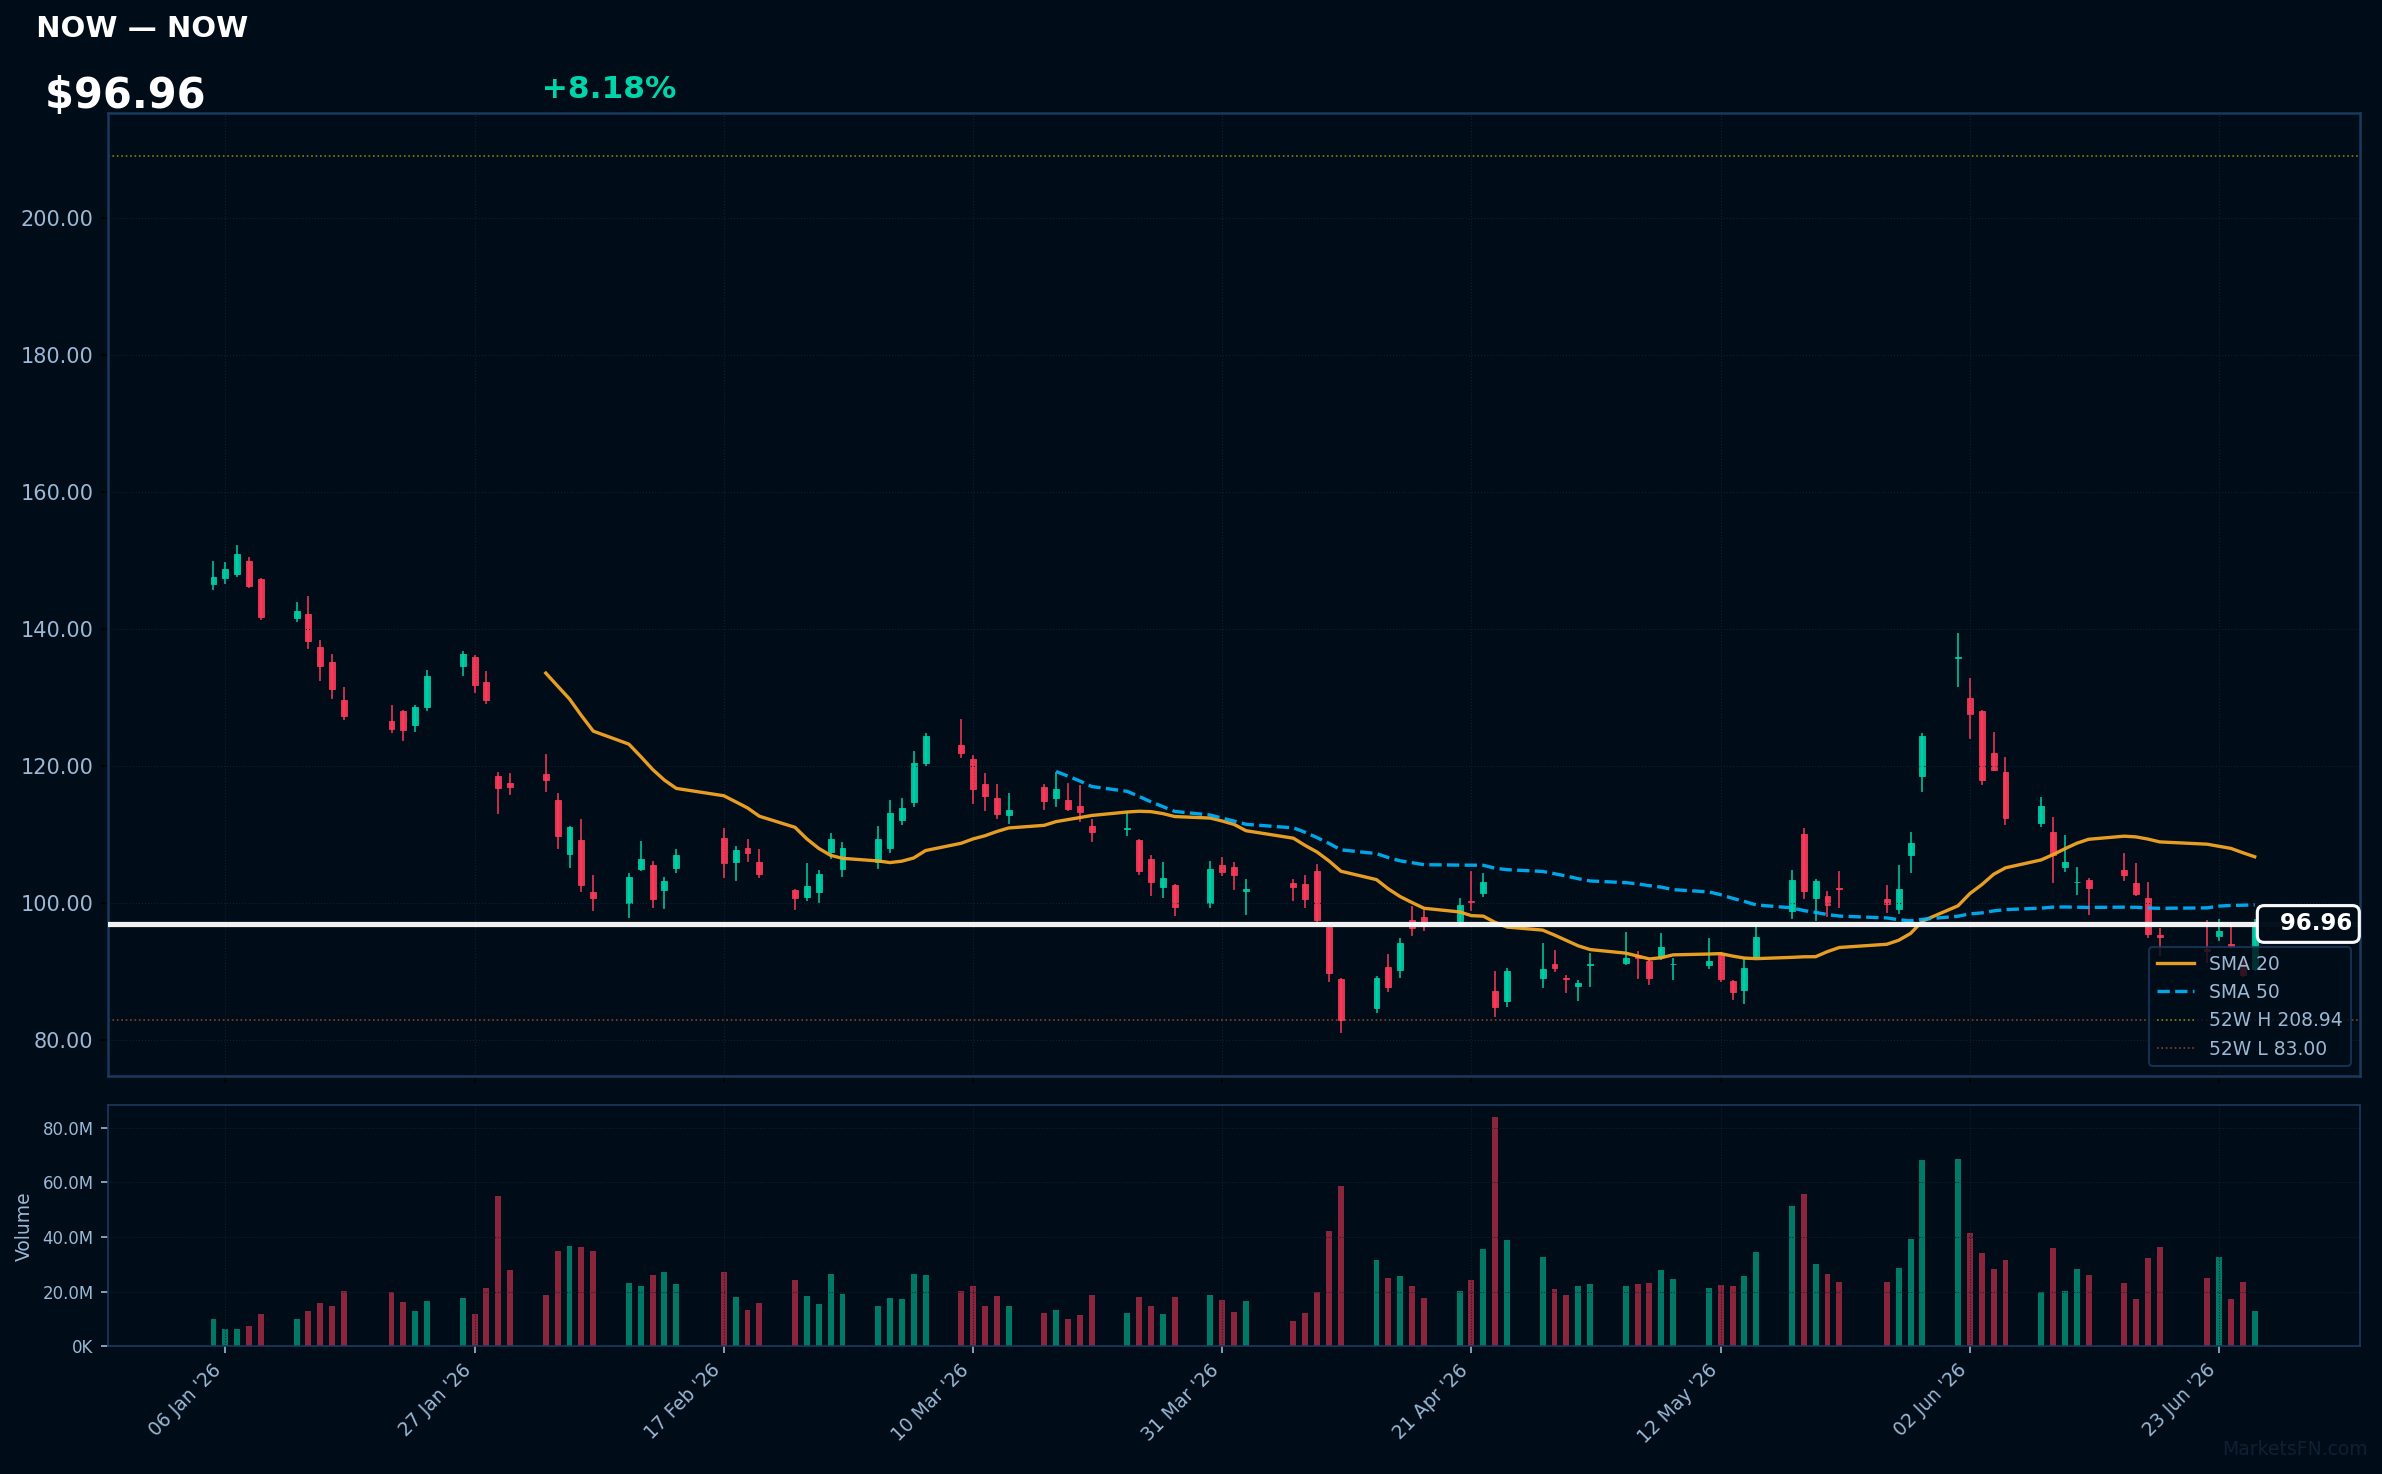
Task: Click the 06 Jan '26 date label
Action: click(x=185, y=1400)
